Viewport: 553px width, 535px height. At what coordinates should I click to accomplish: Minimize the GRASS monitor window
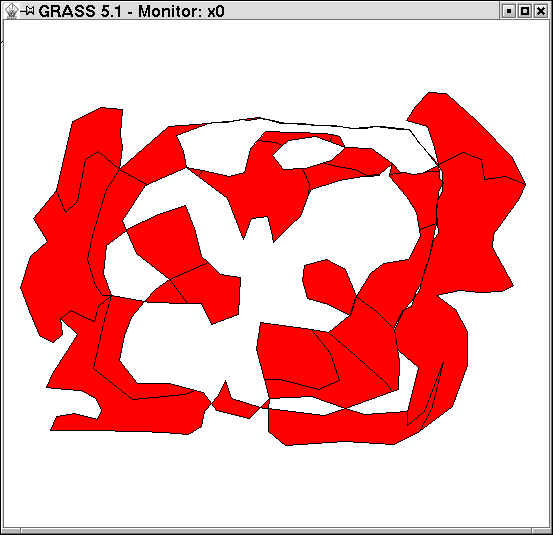point(509,11)
